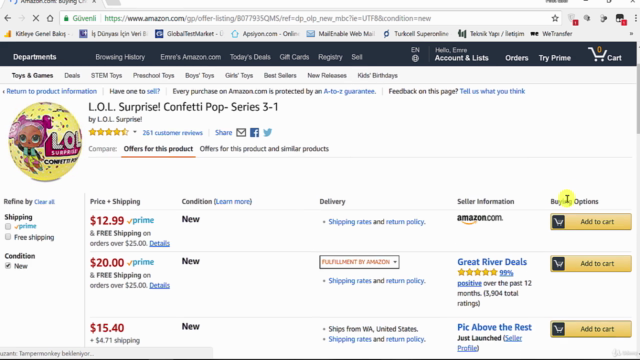Add Great River Deals offer to cart
Screen dimensions: 640x360
click(x=591, y=264)
